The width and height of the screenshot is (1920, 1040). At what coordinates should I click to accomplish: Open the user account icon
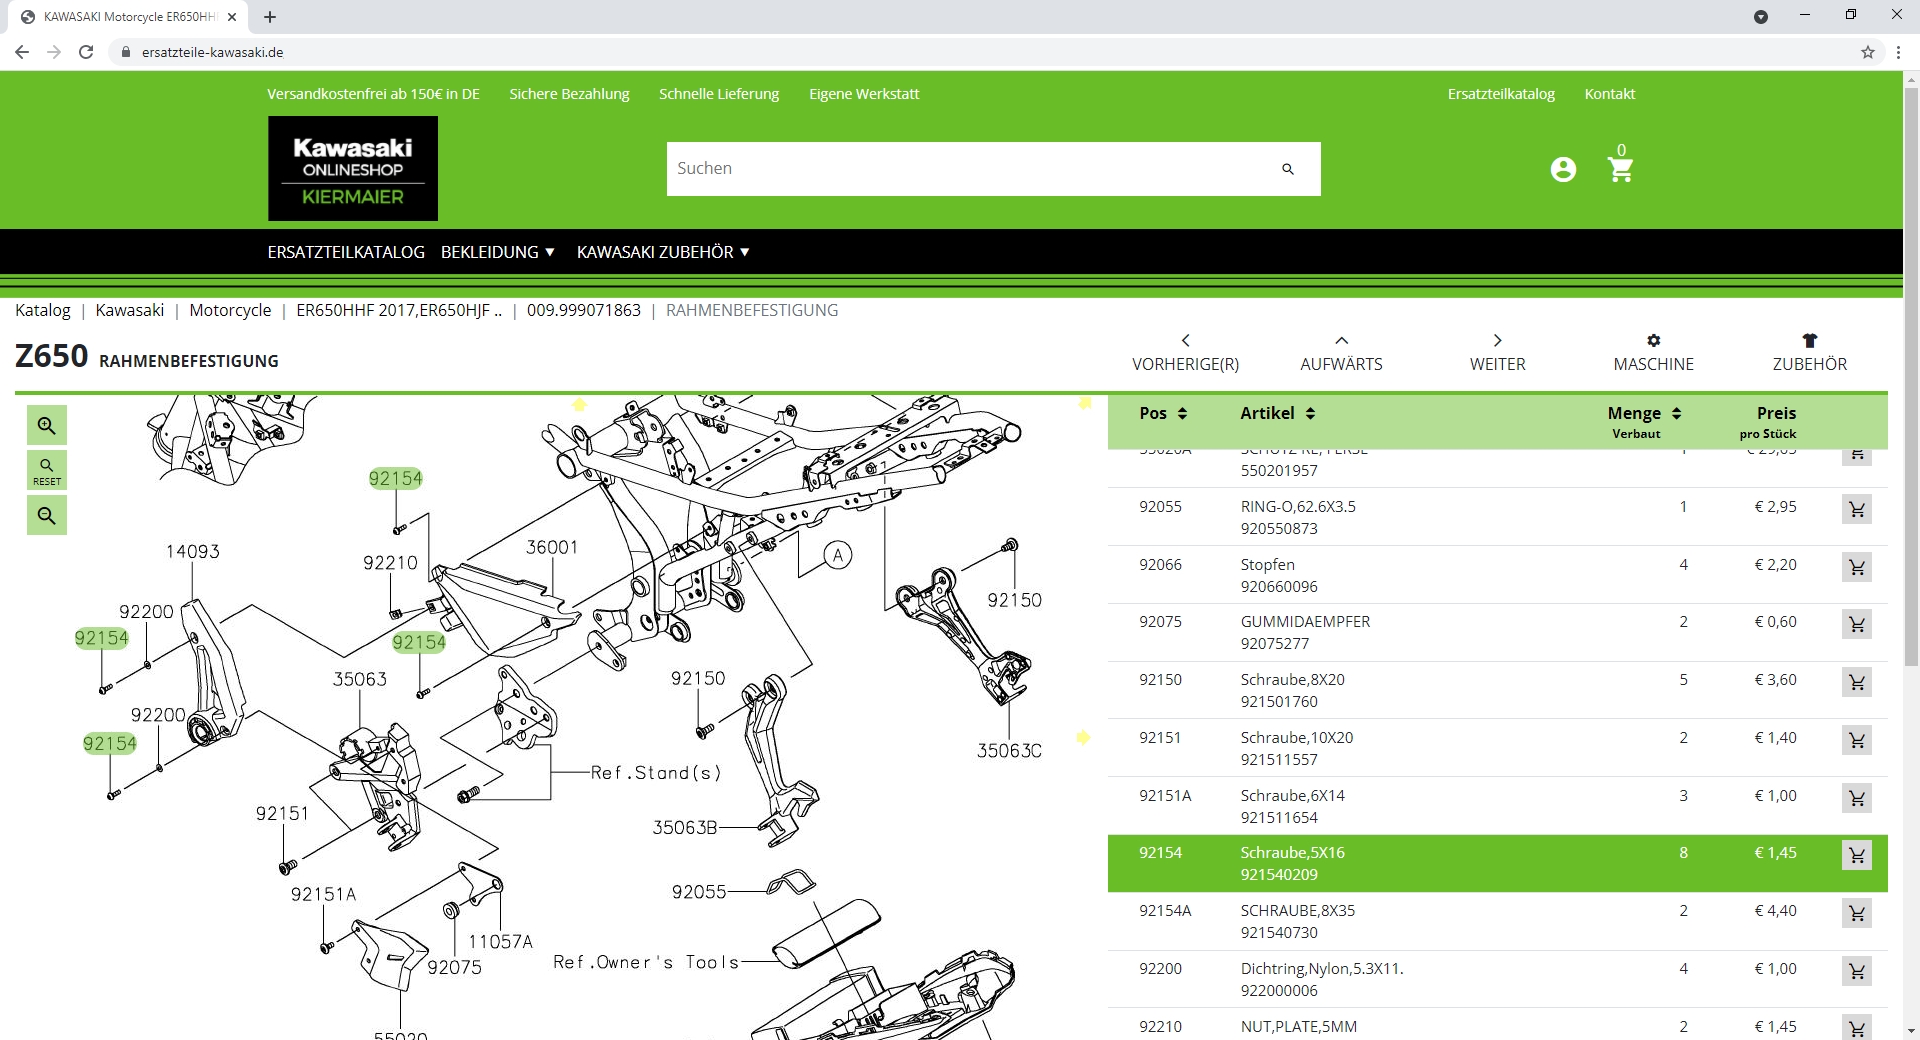[x=1563, y=170]
